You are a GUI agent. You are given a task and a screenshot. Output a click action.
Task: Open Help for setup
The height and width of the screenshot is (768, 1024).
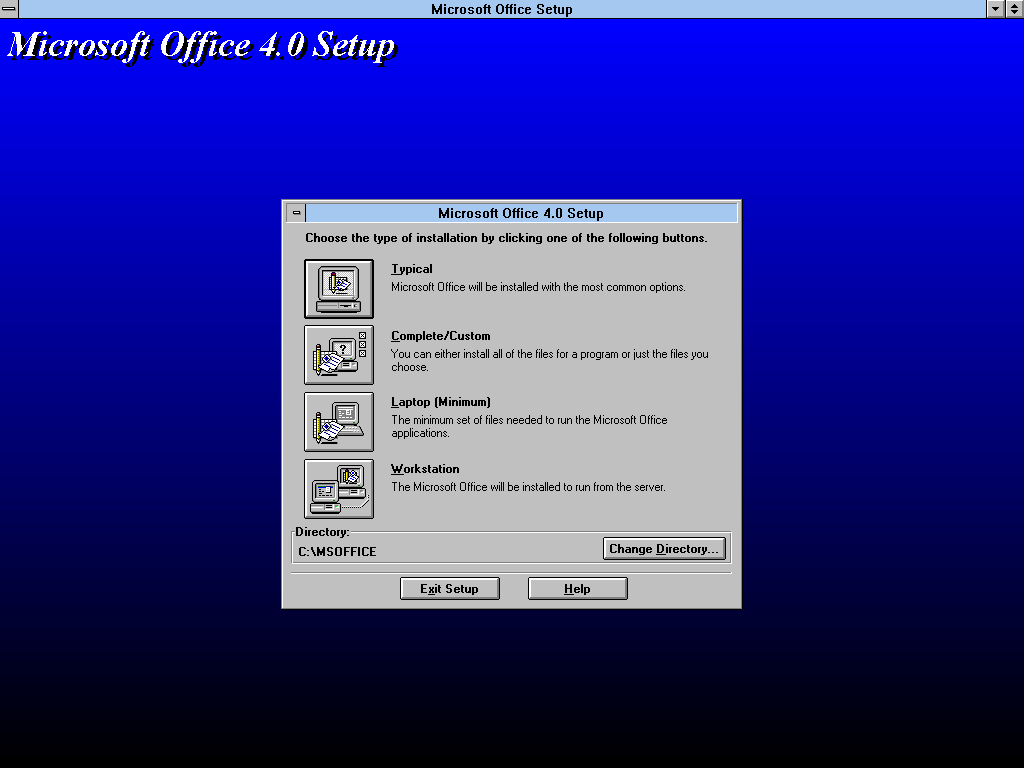[x=577, y=588]
